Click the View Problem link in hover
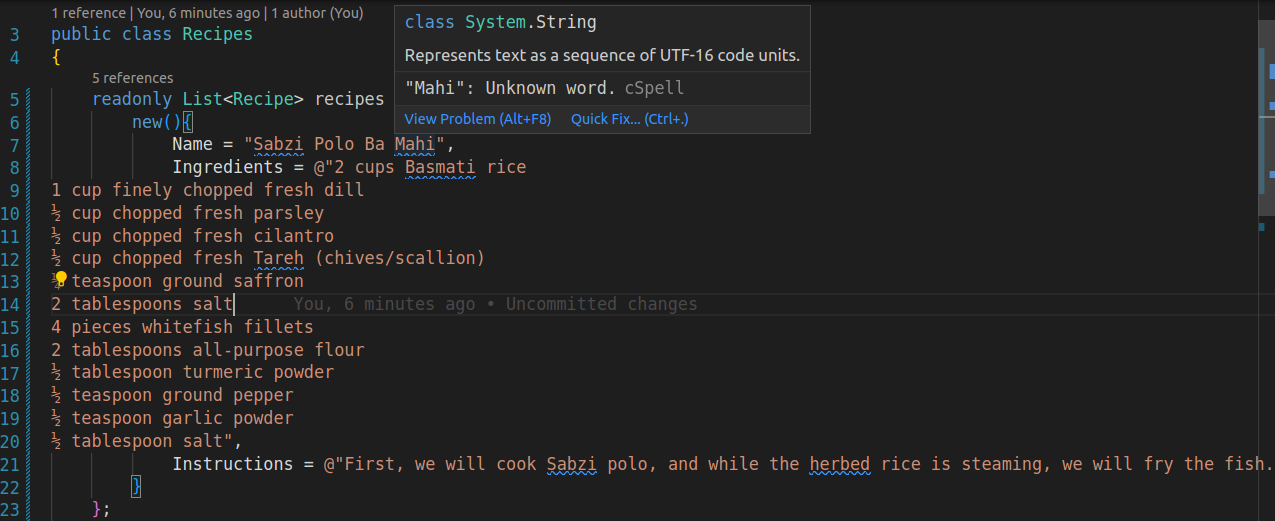This screenshot has width=1275, height=521. pyautogui.click(x=477, y=119)
